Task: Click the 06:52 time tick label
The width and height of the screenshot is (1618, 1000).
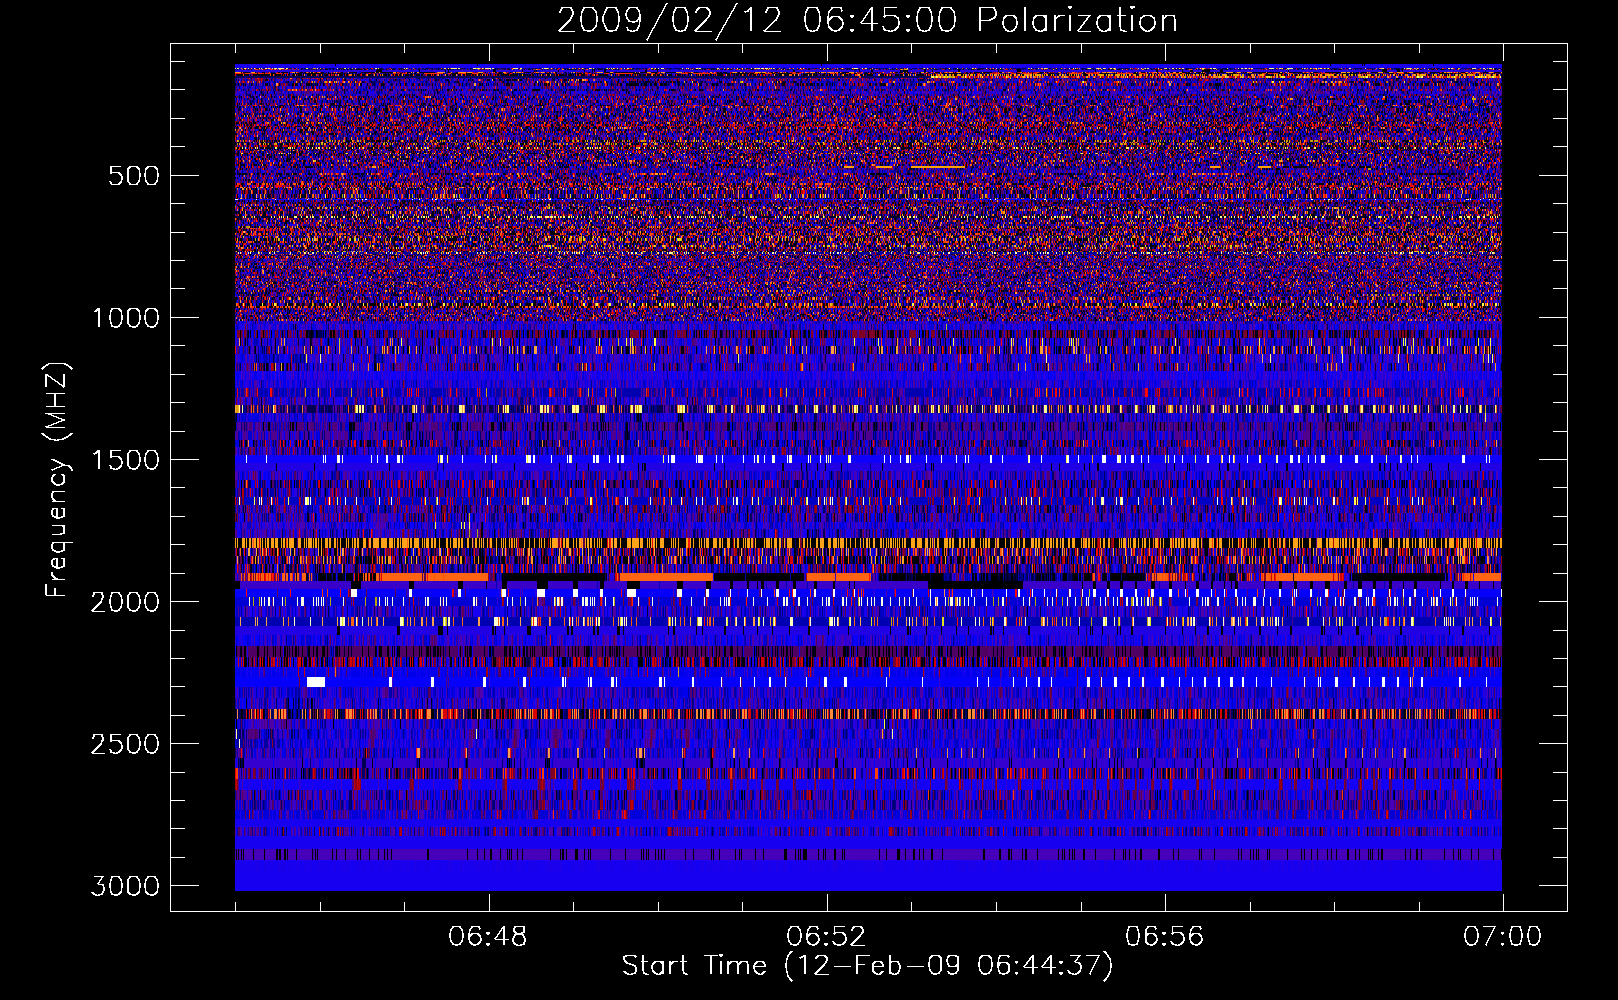Action: tap(826, 937)
